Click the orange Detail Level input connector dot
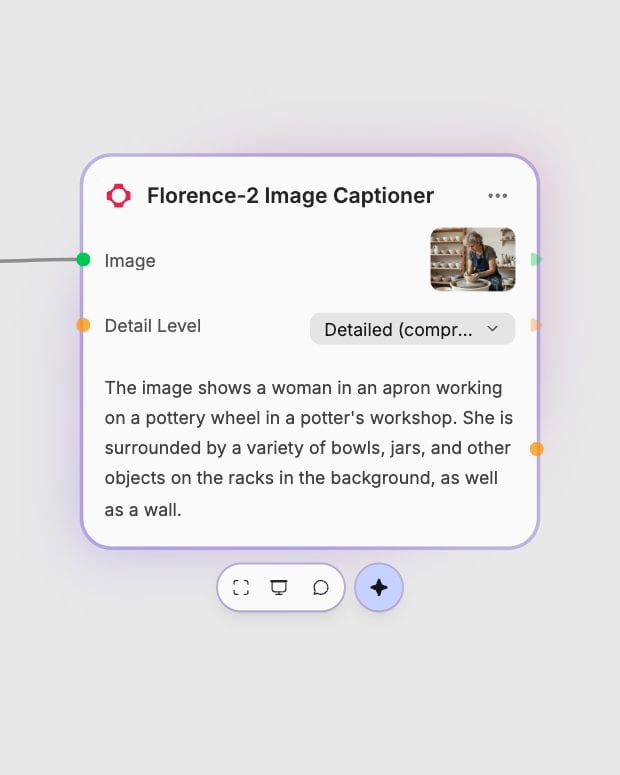This screenshot has height=775, width=620. coord(83,325)
